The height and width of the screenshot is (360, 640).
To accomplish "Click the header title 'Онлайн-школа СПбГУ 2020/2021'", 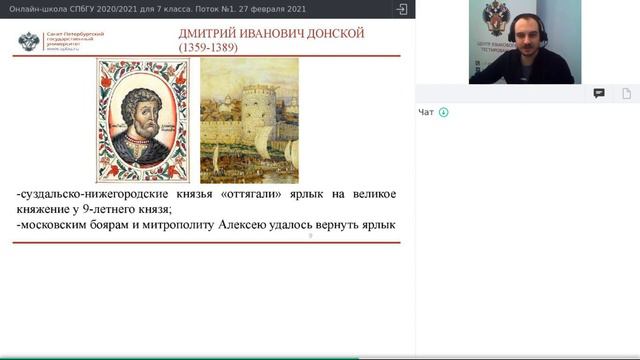I will pos(73,9).
